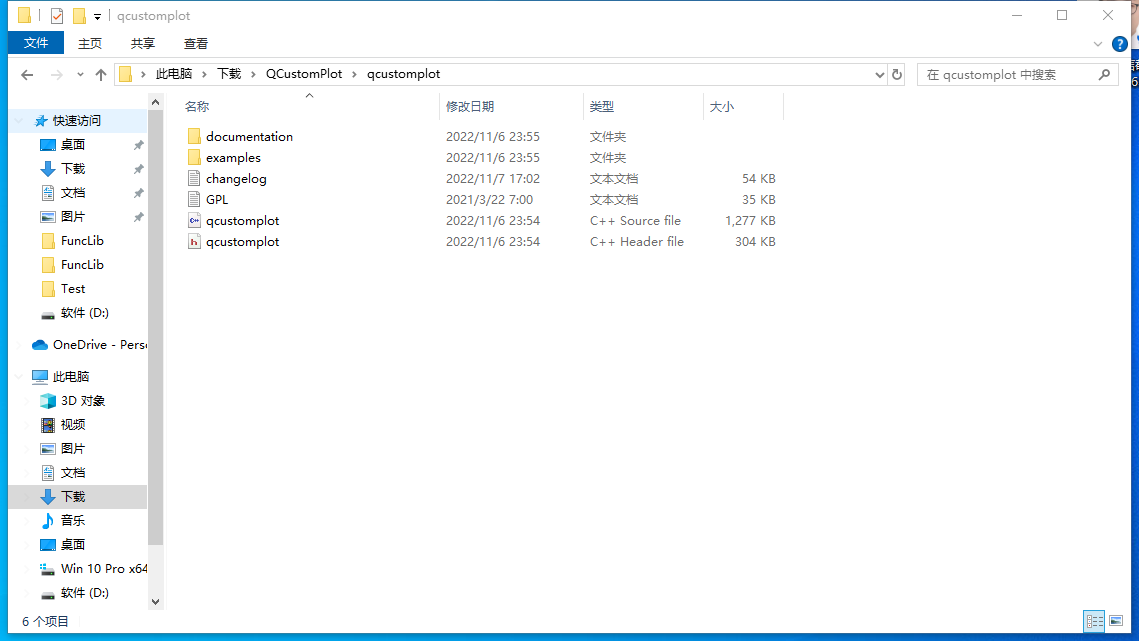Click QCustomPlot in the breadcrumb path

click(304, 74)
